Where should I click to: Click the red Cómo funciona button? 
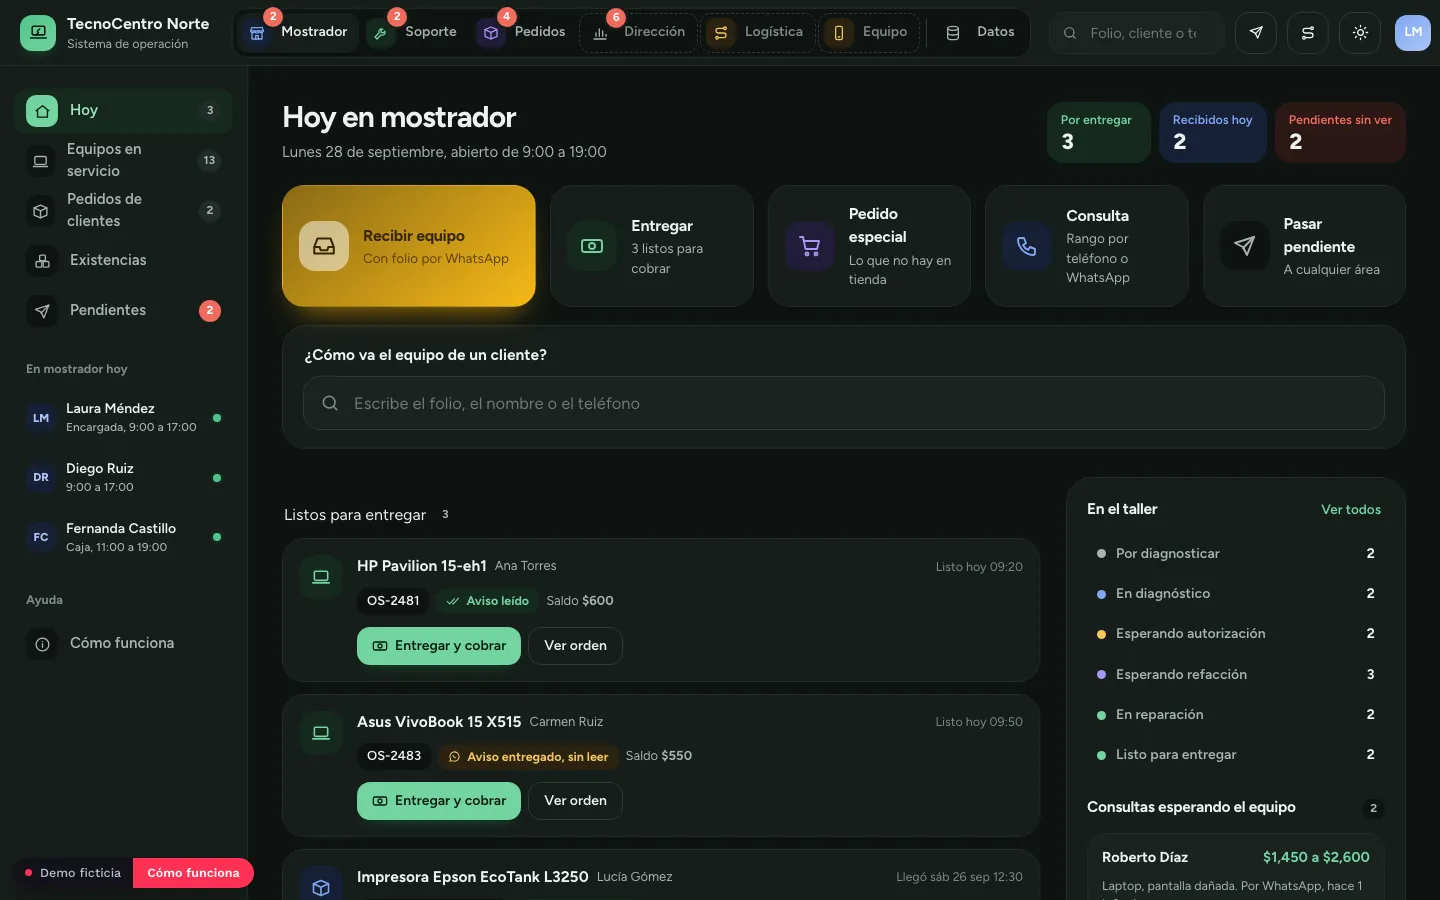tap(193, 873)
